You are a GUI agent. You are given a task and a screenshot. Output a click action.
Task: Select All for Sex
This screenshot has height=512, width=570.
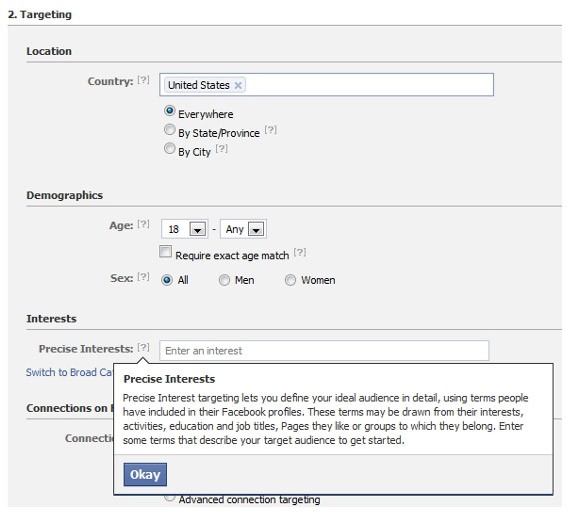[x=167, y=280]
